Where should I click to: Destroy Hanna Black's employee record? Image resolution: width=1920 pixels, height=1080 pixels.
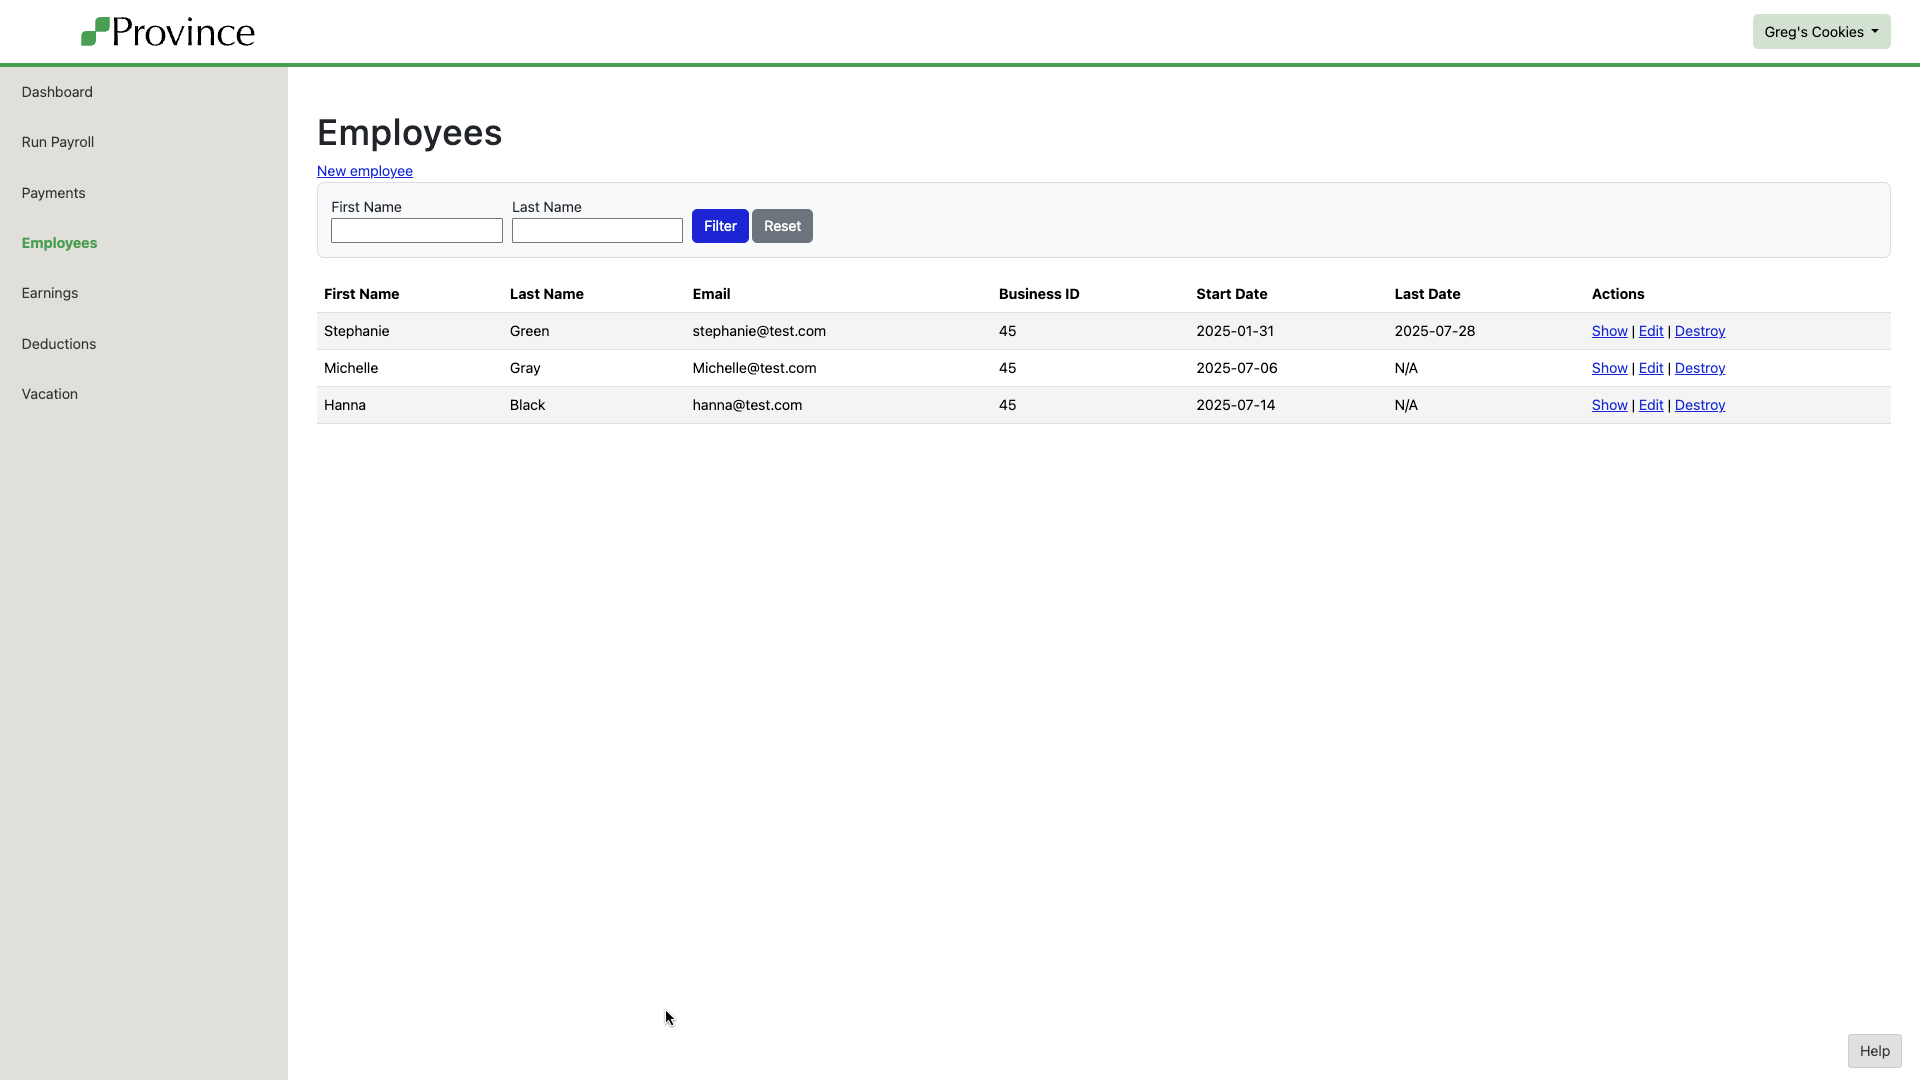1699,405
